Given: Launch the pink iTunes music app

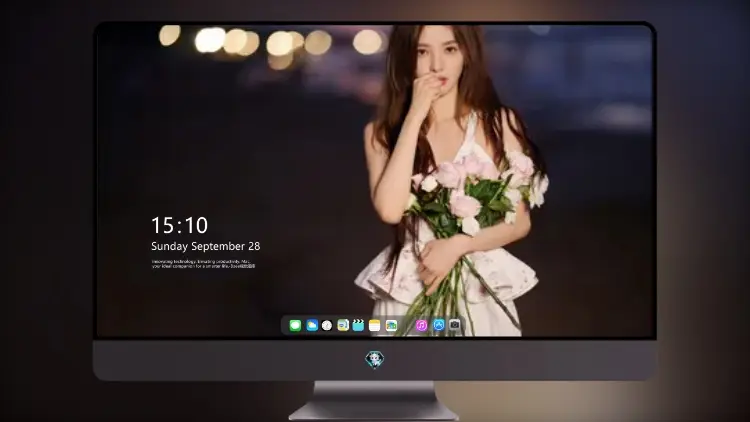Looking at the screenshot, I should pos(421,326).
